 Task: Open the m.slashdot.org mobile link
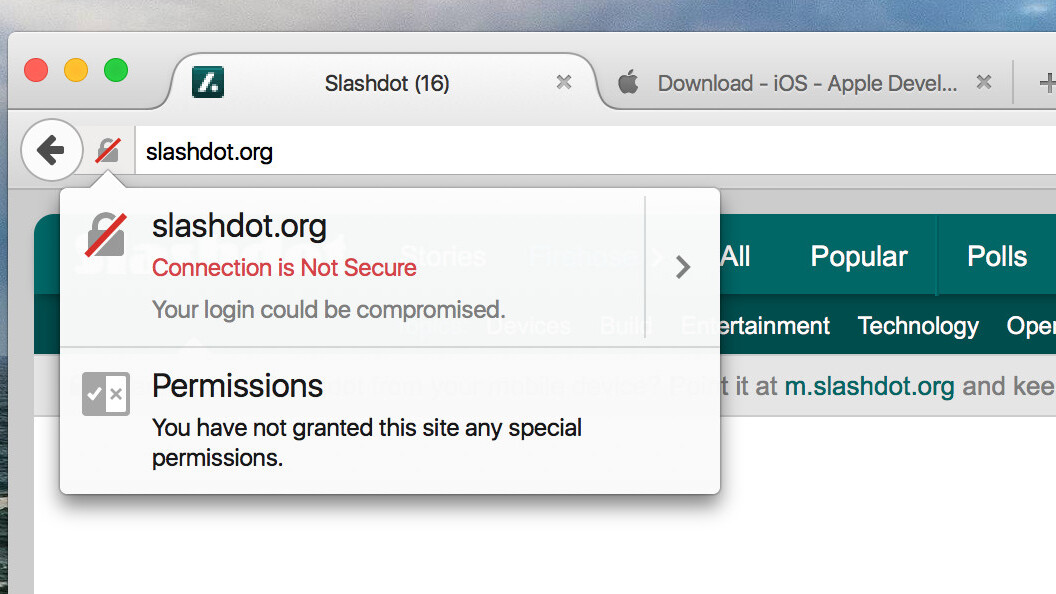(869, 386)
